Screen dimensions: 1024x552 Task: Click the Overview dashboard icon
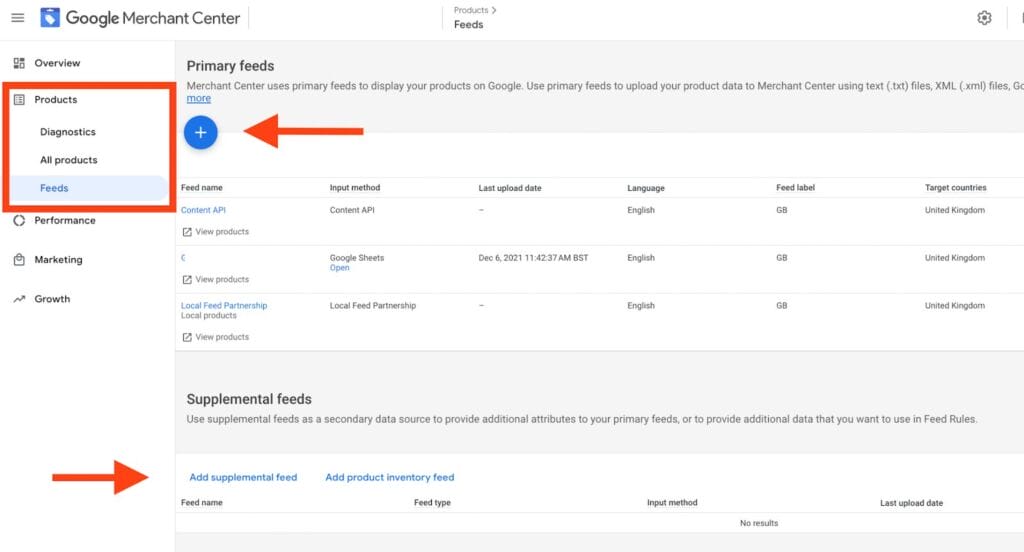(x=19, y=63)
